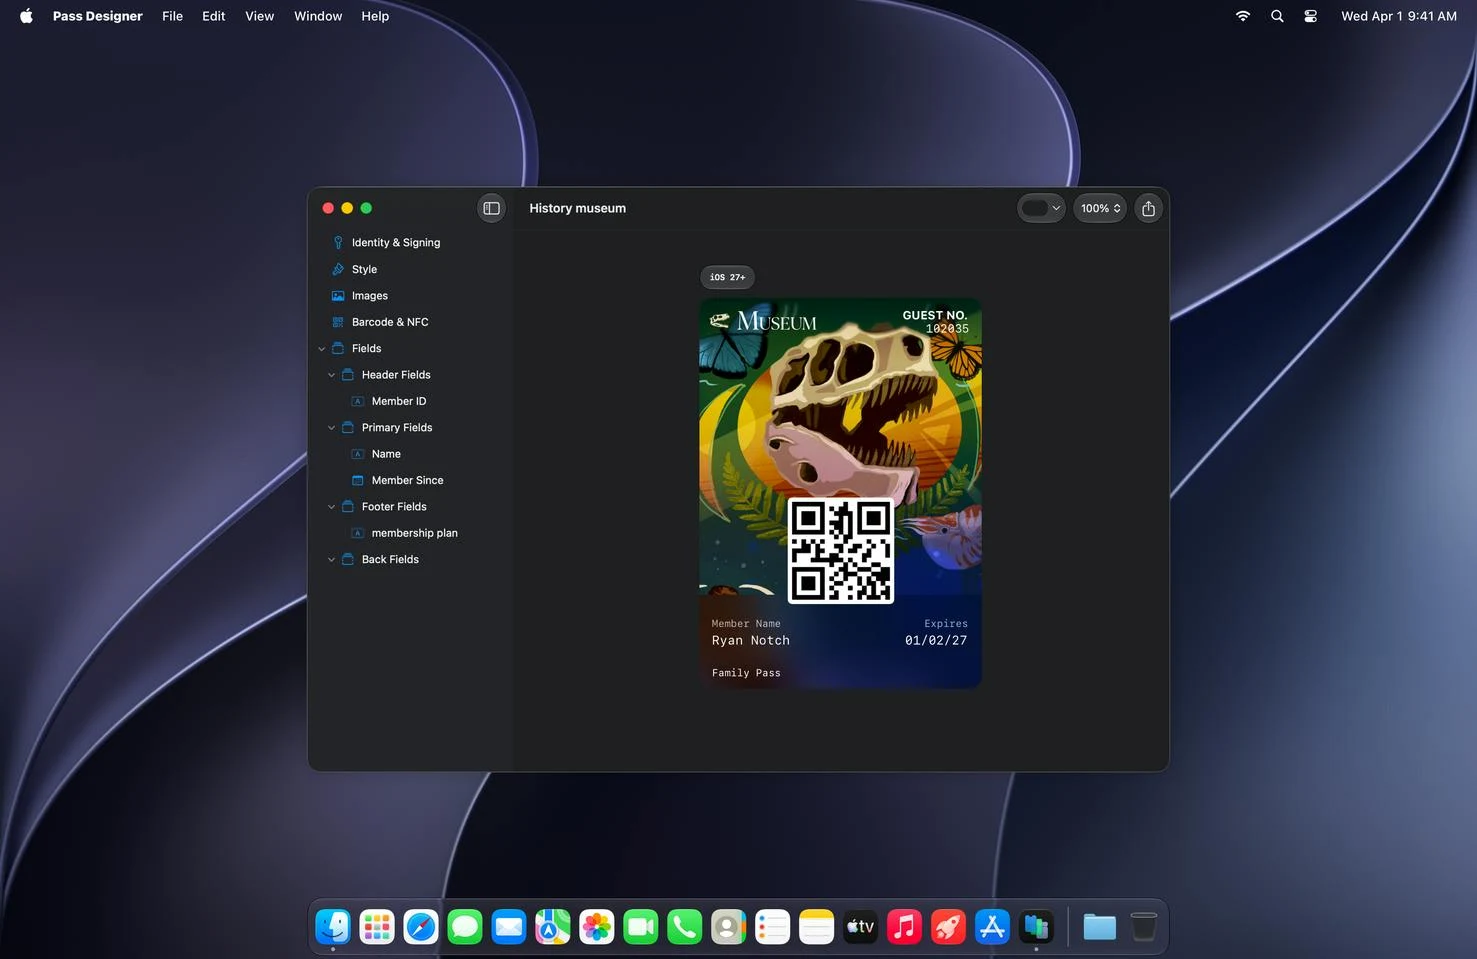1477x959 pixels.
Task: Open the View menu
Action: pos(260,16)
